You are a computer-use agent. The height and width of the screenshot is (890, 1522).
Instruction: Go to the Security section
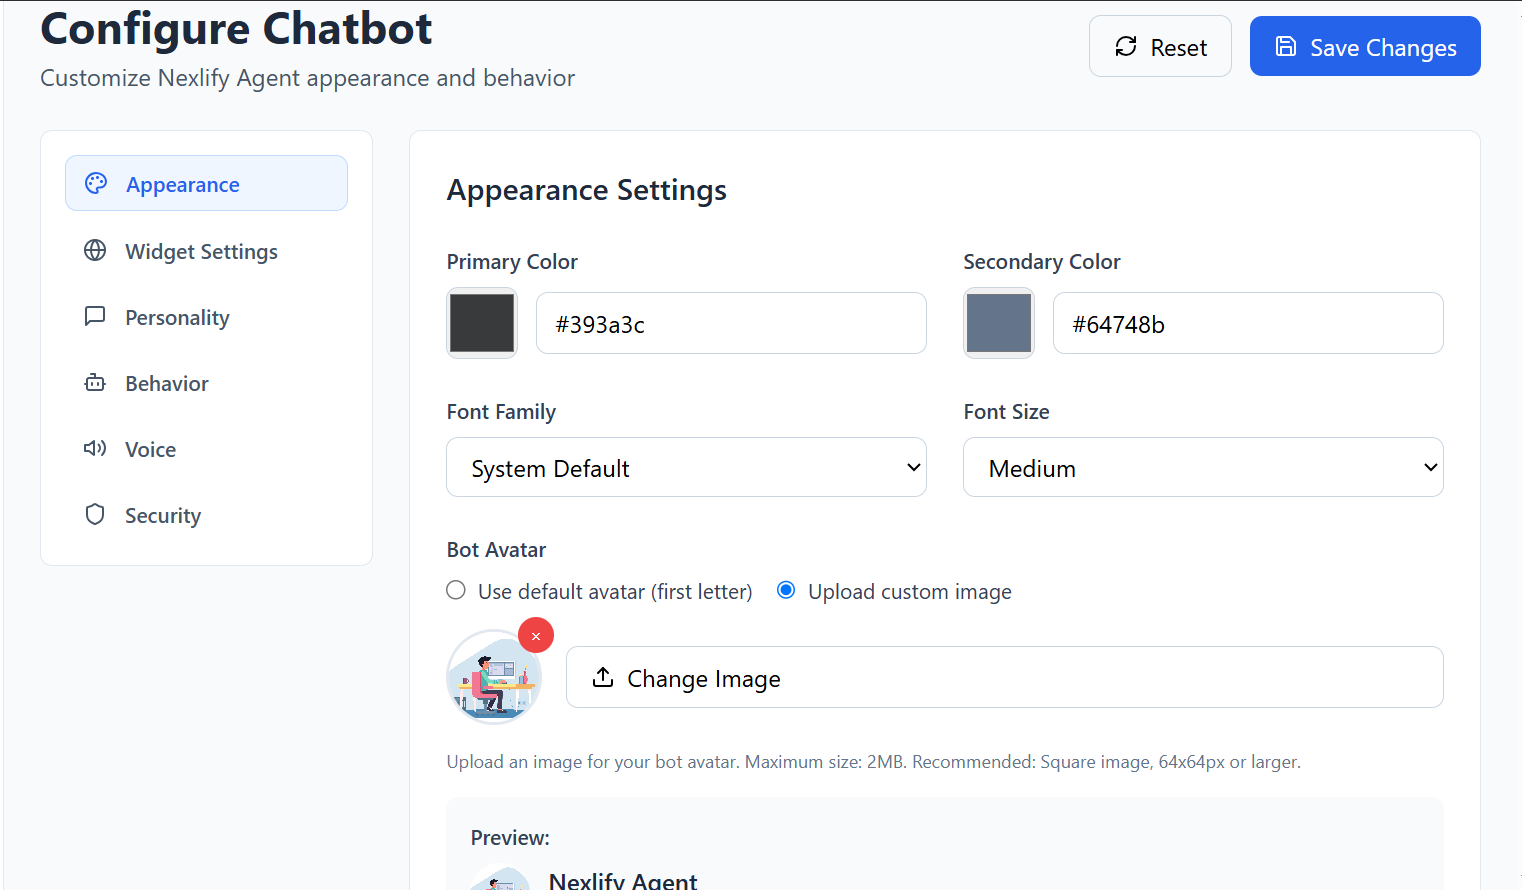(162, 515)
